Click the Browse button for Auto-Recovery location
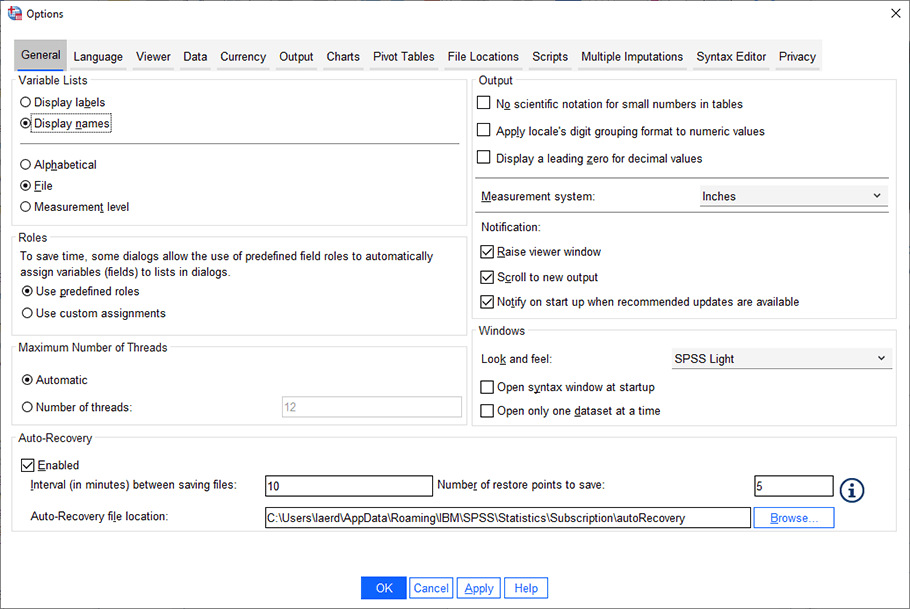This screenshot has height=609, width=910. click(x=794, y=517)
